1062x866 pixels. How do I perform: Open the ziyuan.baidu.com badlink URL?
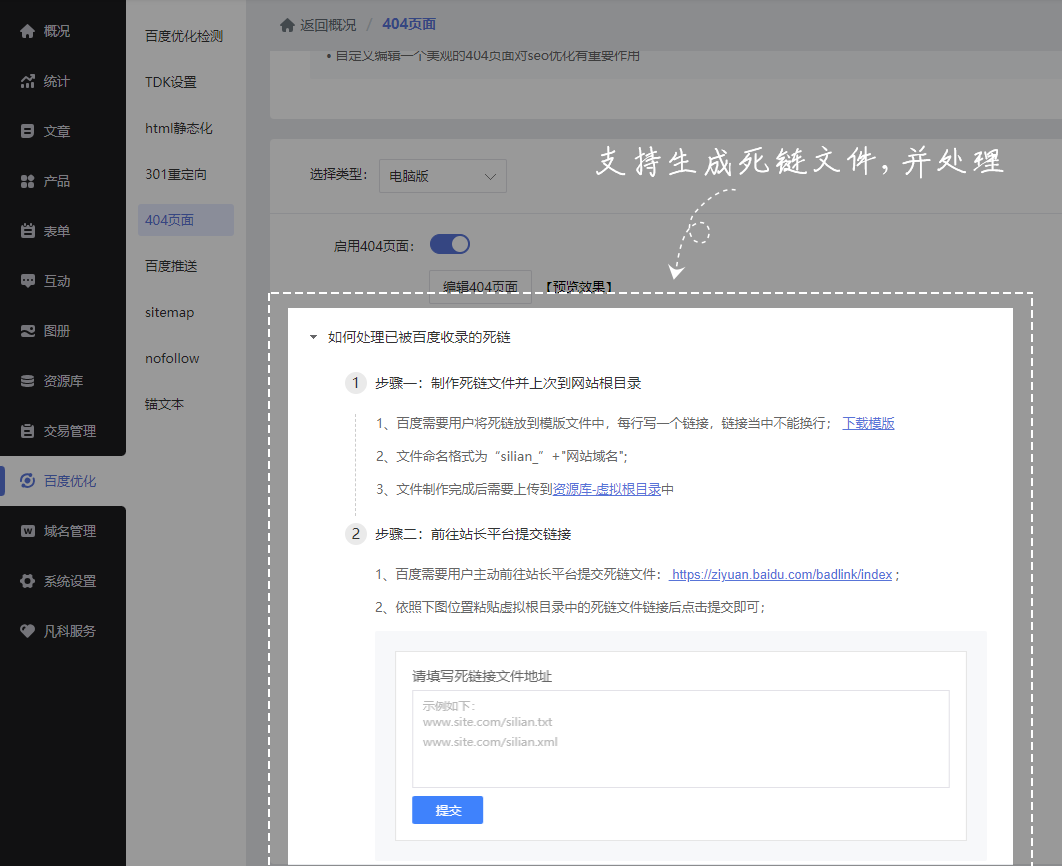[x=781, y=575]
